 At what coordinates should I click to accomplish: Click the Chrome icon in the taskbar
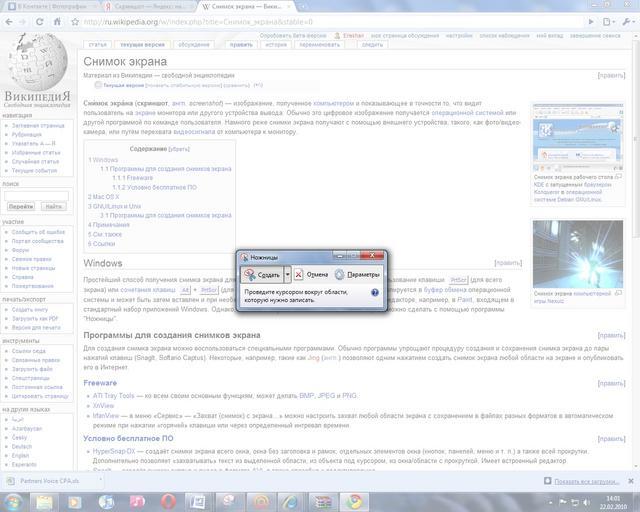tap(352, 498)
